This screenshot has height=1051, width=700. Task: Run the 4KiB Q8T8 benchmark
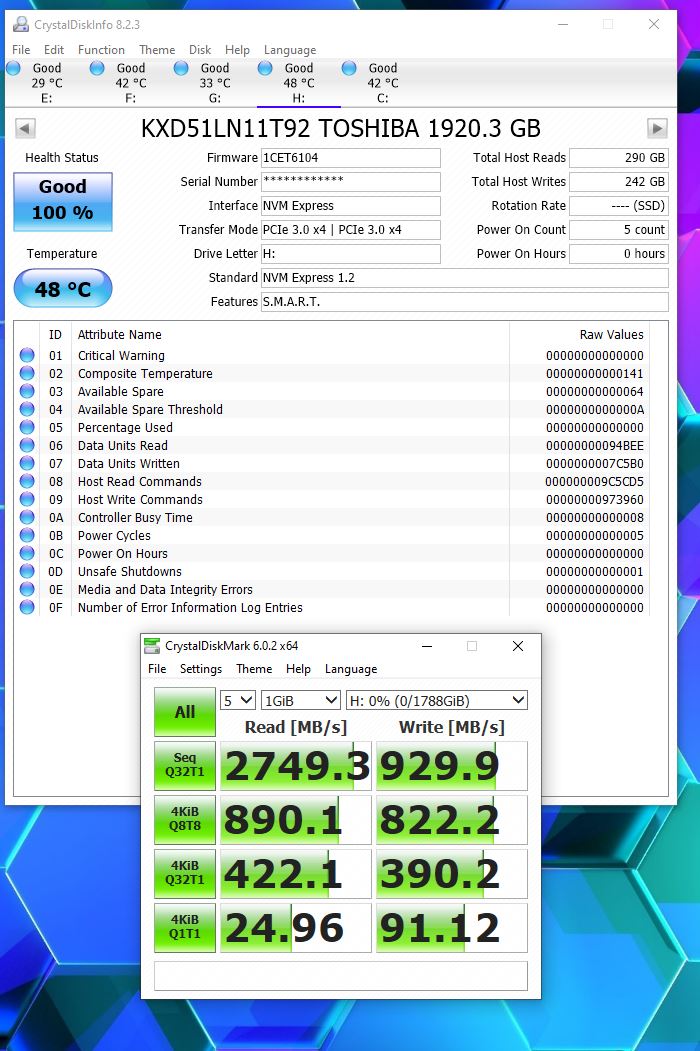tap(185, 819)
